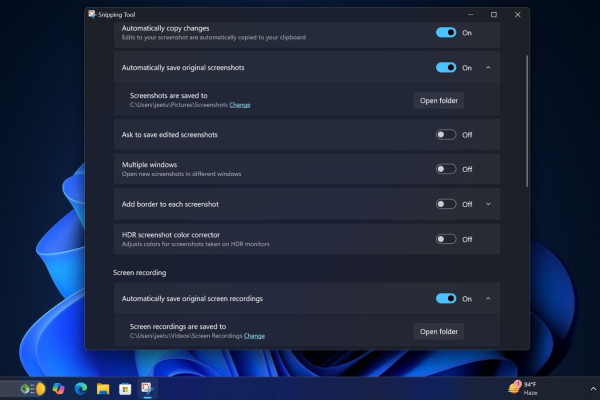Click the Screen recordings are saved to label
This screenshot has height=400, width=600.
178,327
